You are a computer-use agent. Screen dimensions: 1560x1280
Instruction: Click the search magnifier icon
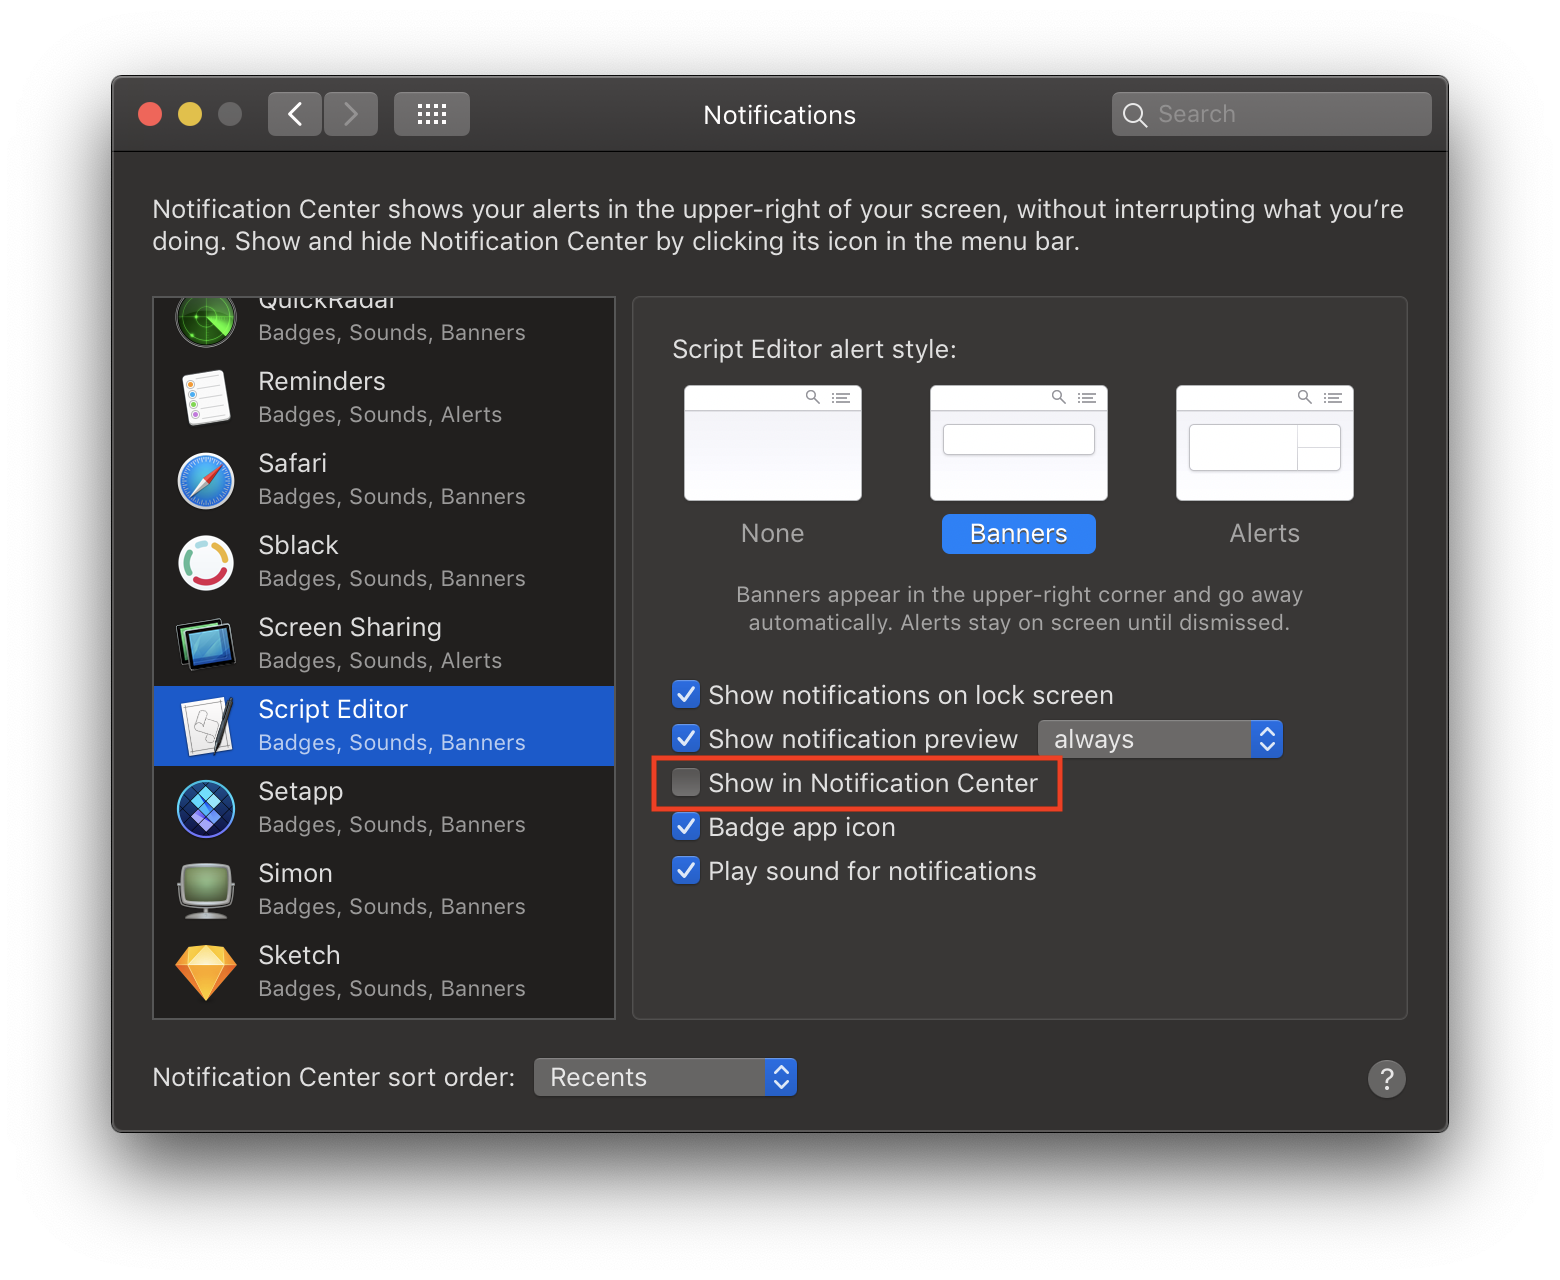pyautogui.click(x=1134, y=115)
